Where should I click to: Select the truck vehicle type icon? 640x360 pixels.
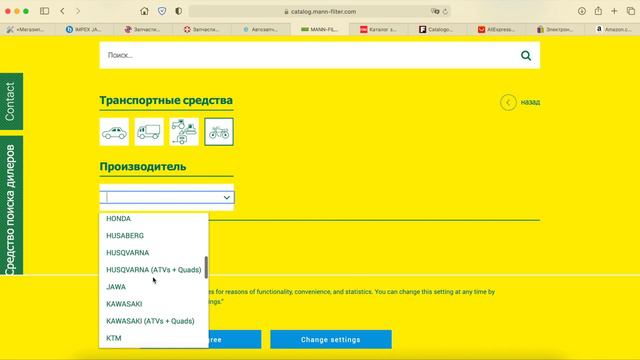click(149, 132)
